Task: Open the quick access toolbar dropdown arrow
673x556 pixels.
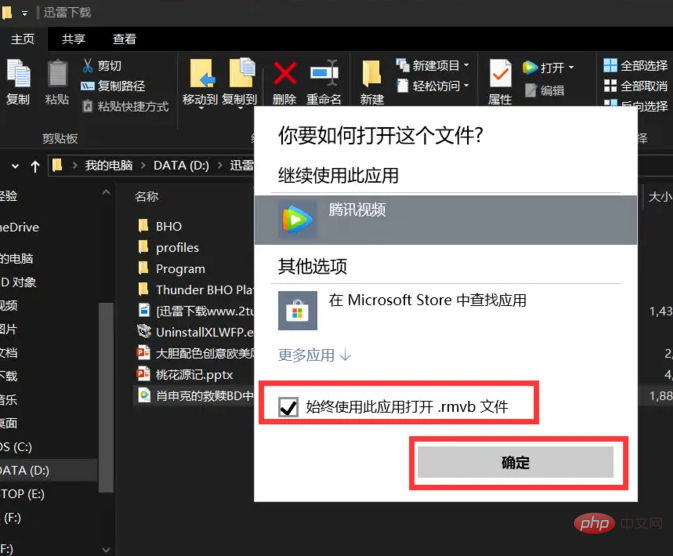Action: 24,13
